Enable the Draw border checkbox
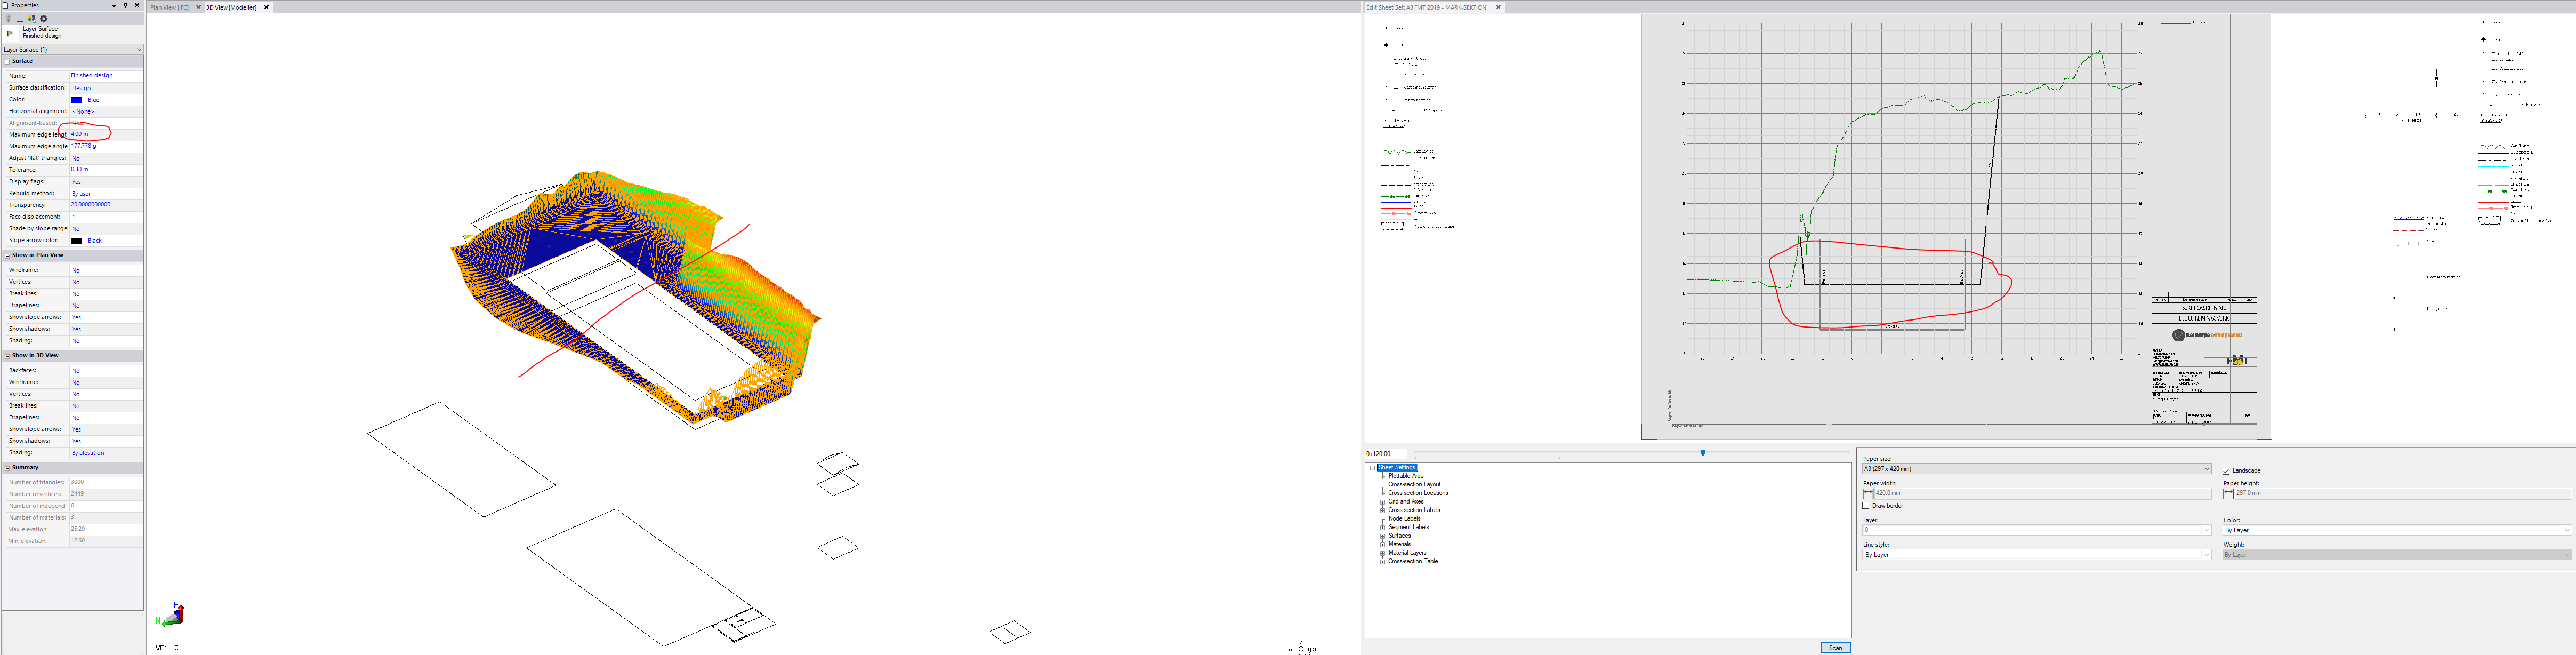This screenshot has height=655, width=2576. 1866,506
